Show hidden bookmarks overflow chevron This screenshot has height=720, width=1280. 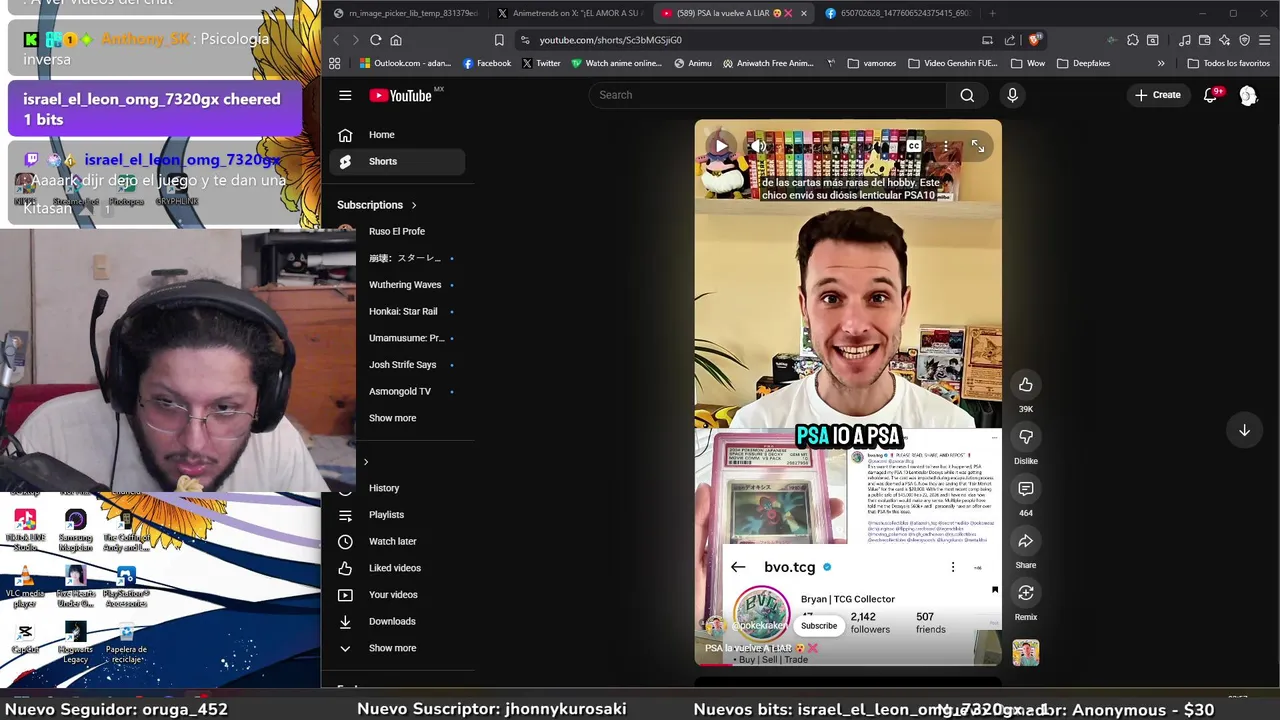tap(1161, 63)
